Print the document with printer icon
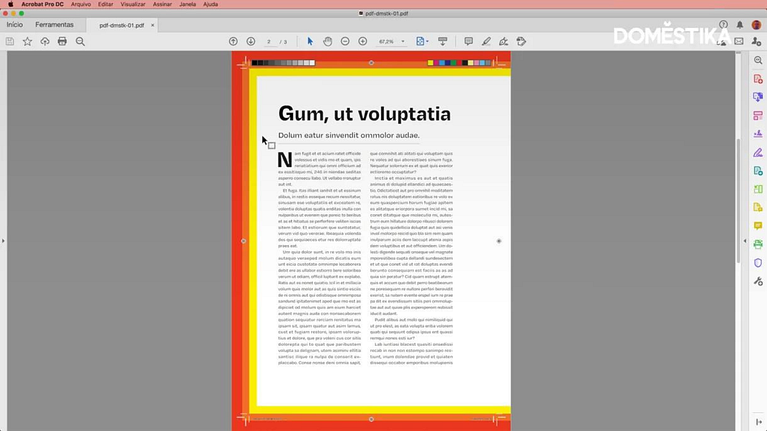Viewport: 767px width, 431px height. tap(62, 41)
